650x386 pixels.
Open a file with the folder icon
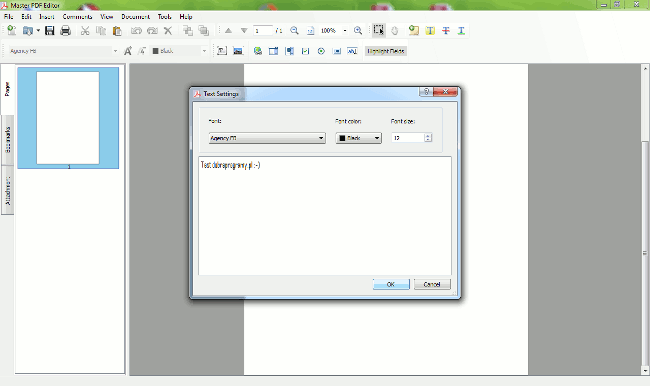pyautogui.click(x=28, y=30)
